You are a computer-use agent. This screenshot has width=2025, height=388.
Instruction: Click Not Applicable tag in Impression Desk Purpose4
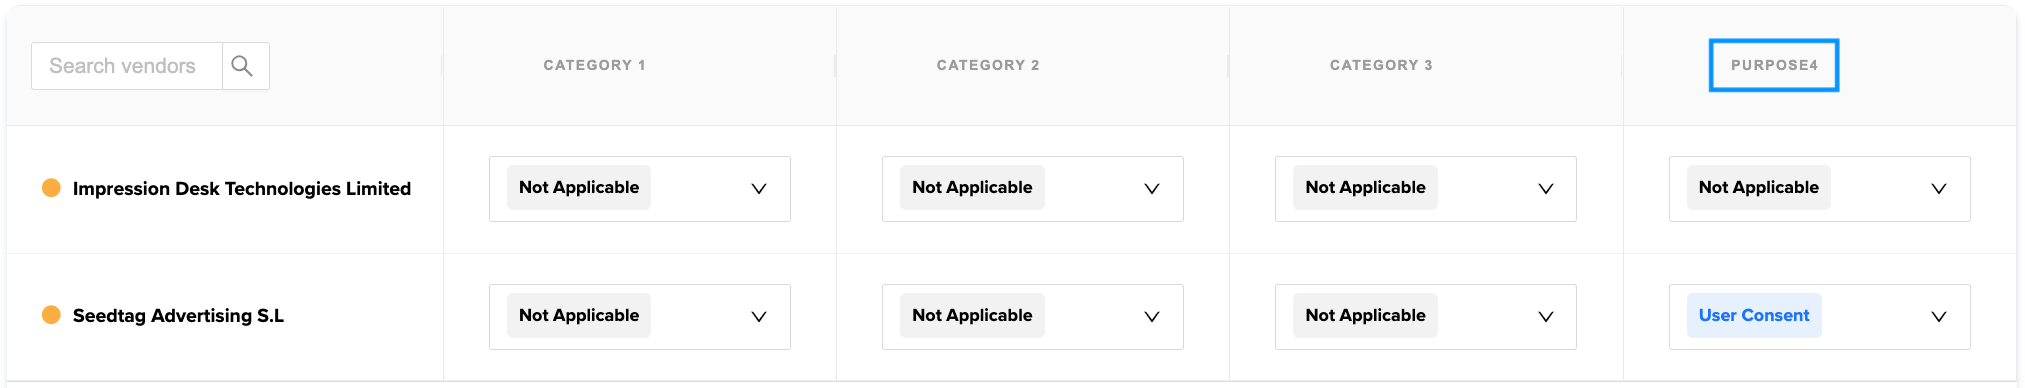coord(1758,188)
